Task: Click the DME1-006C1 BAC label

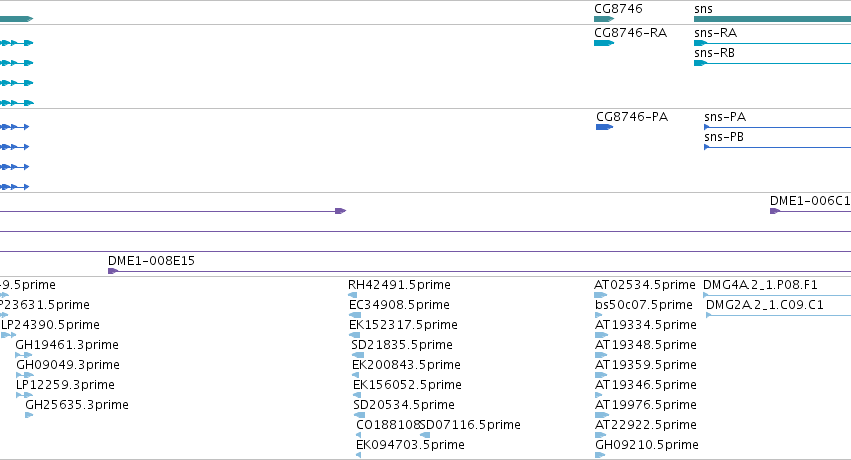Action: [810, 201]
